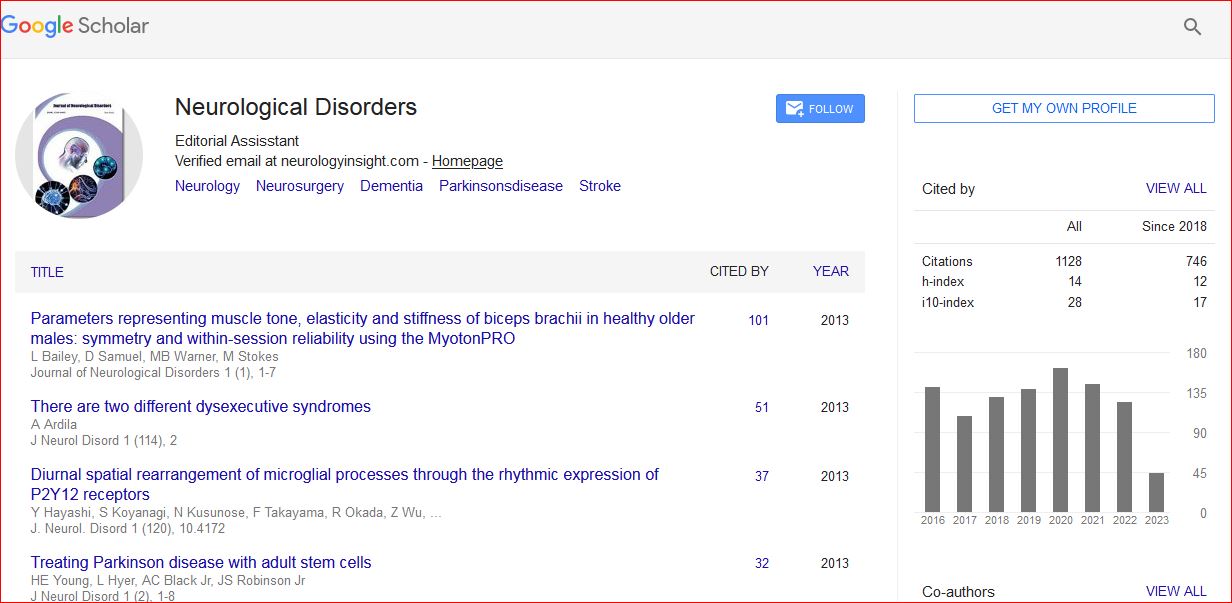Click Get My Own Profile button
The height and width of the screenshot is (603, 1232).
[x=1064, y=108]
